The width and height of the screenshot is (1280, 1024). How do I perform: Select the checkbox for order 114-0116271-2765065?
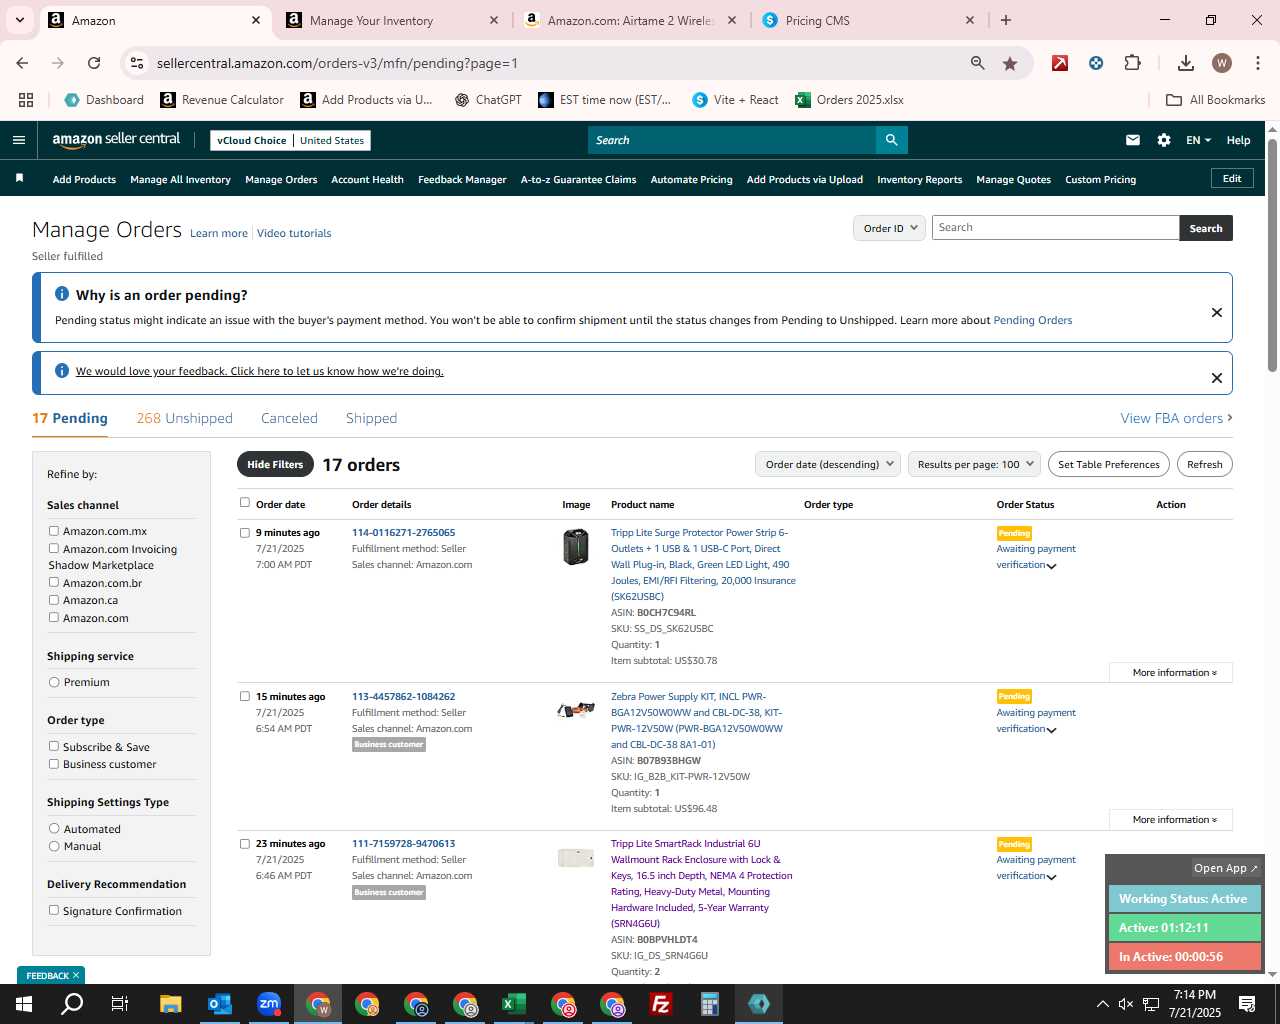pyautogui.click(x=244, y=533)
